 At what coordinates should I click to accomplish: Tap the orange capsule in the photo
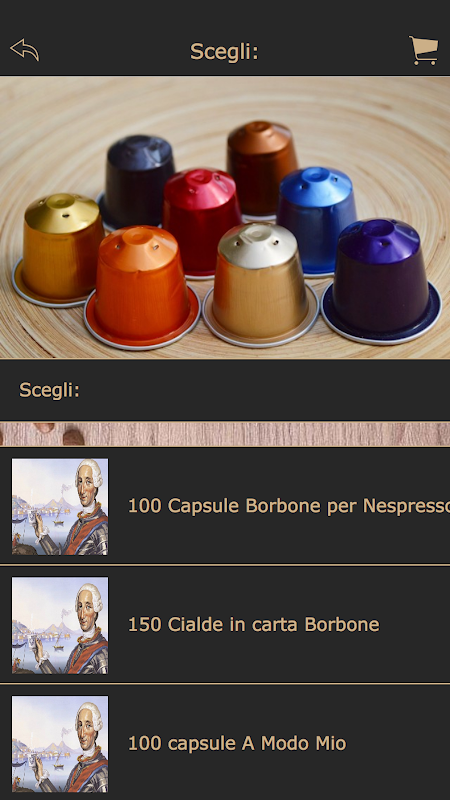141,287
